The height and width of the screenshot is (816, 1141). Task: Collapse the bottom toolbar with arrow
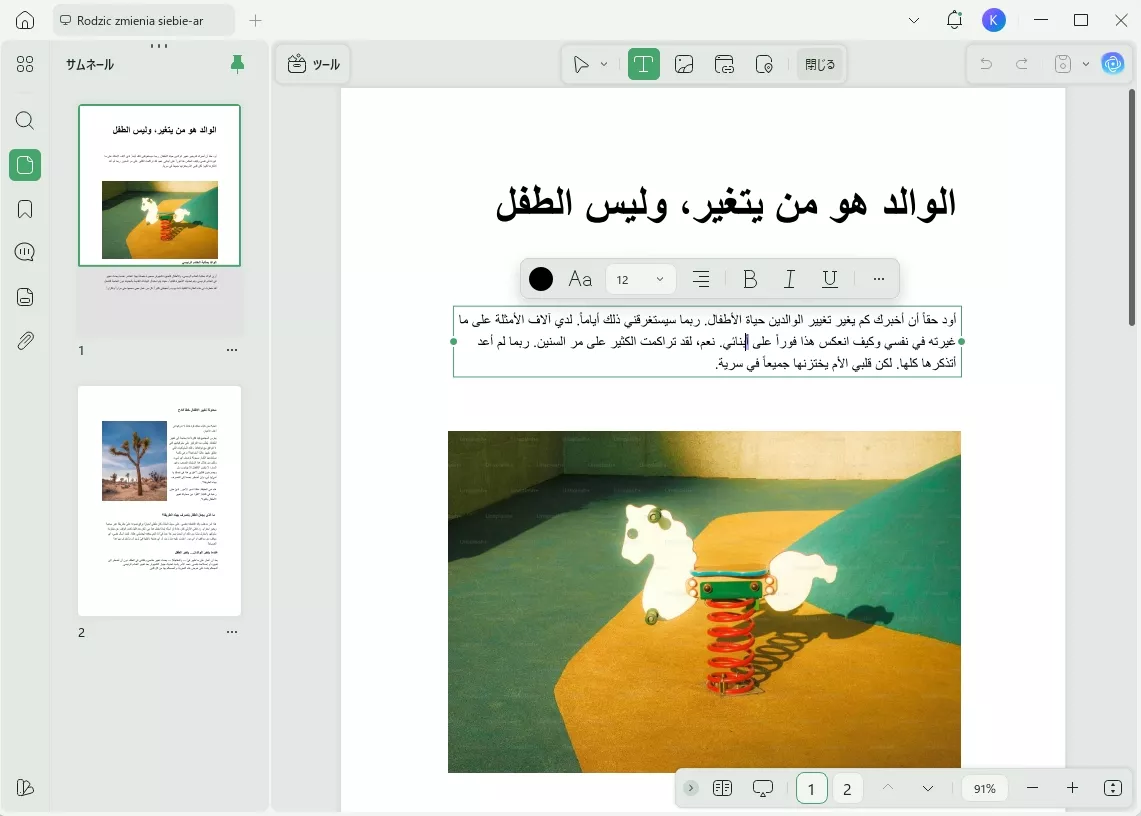pyautogui.click(x=691, y=788)
